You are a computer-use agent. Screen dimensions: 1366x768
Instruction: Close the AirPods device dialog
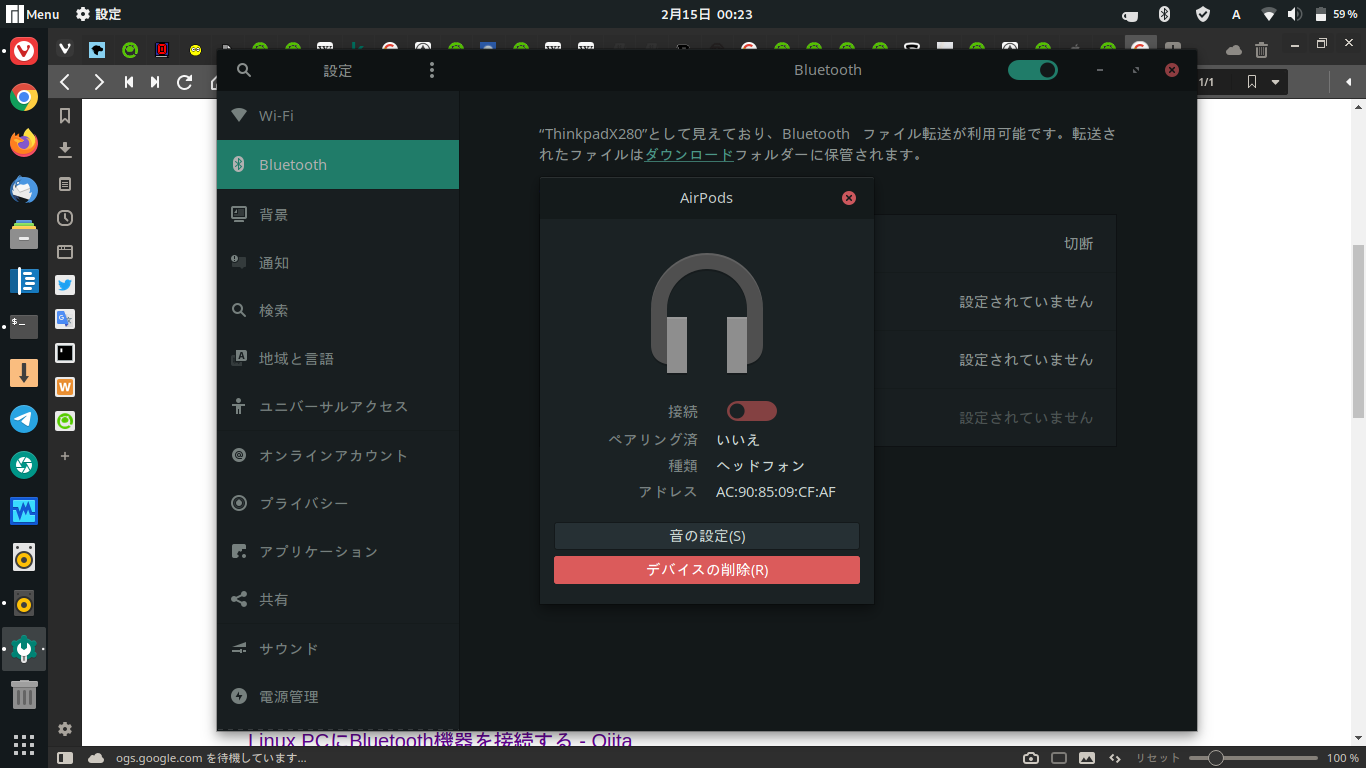(x=849, y=198)
